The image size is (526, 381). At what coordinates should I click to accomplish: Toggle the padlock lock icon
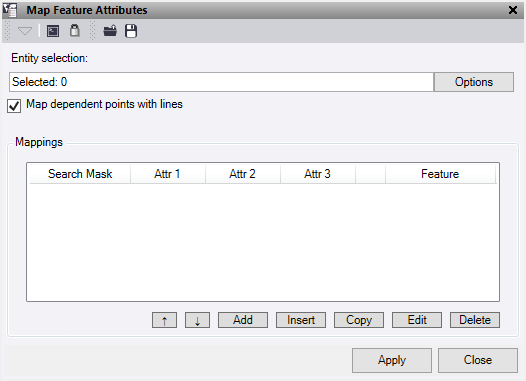(74, 31)
